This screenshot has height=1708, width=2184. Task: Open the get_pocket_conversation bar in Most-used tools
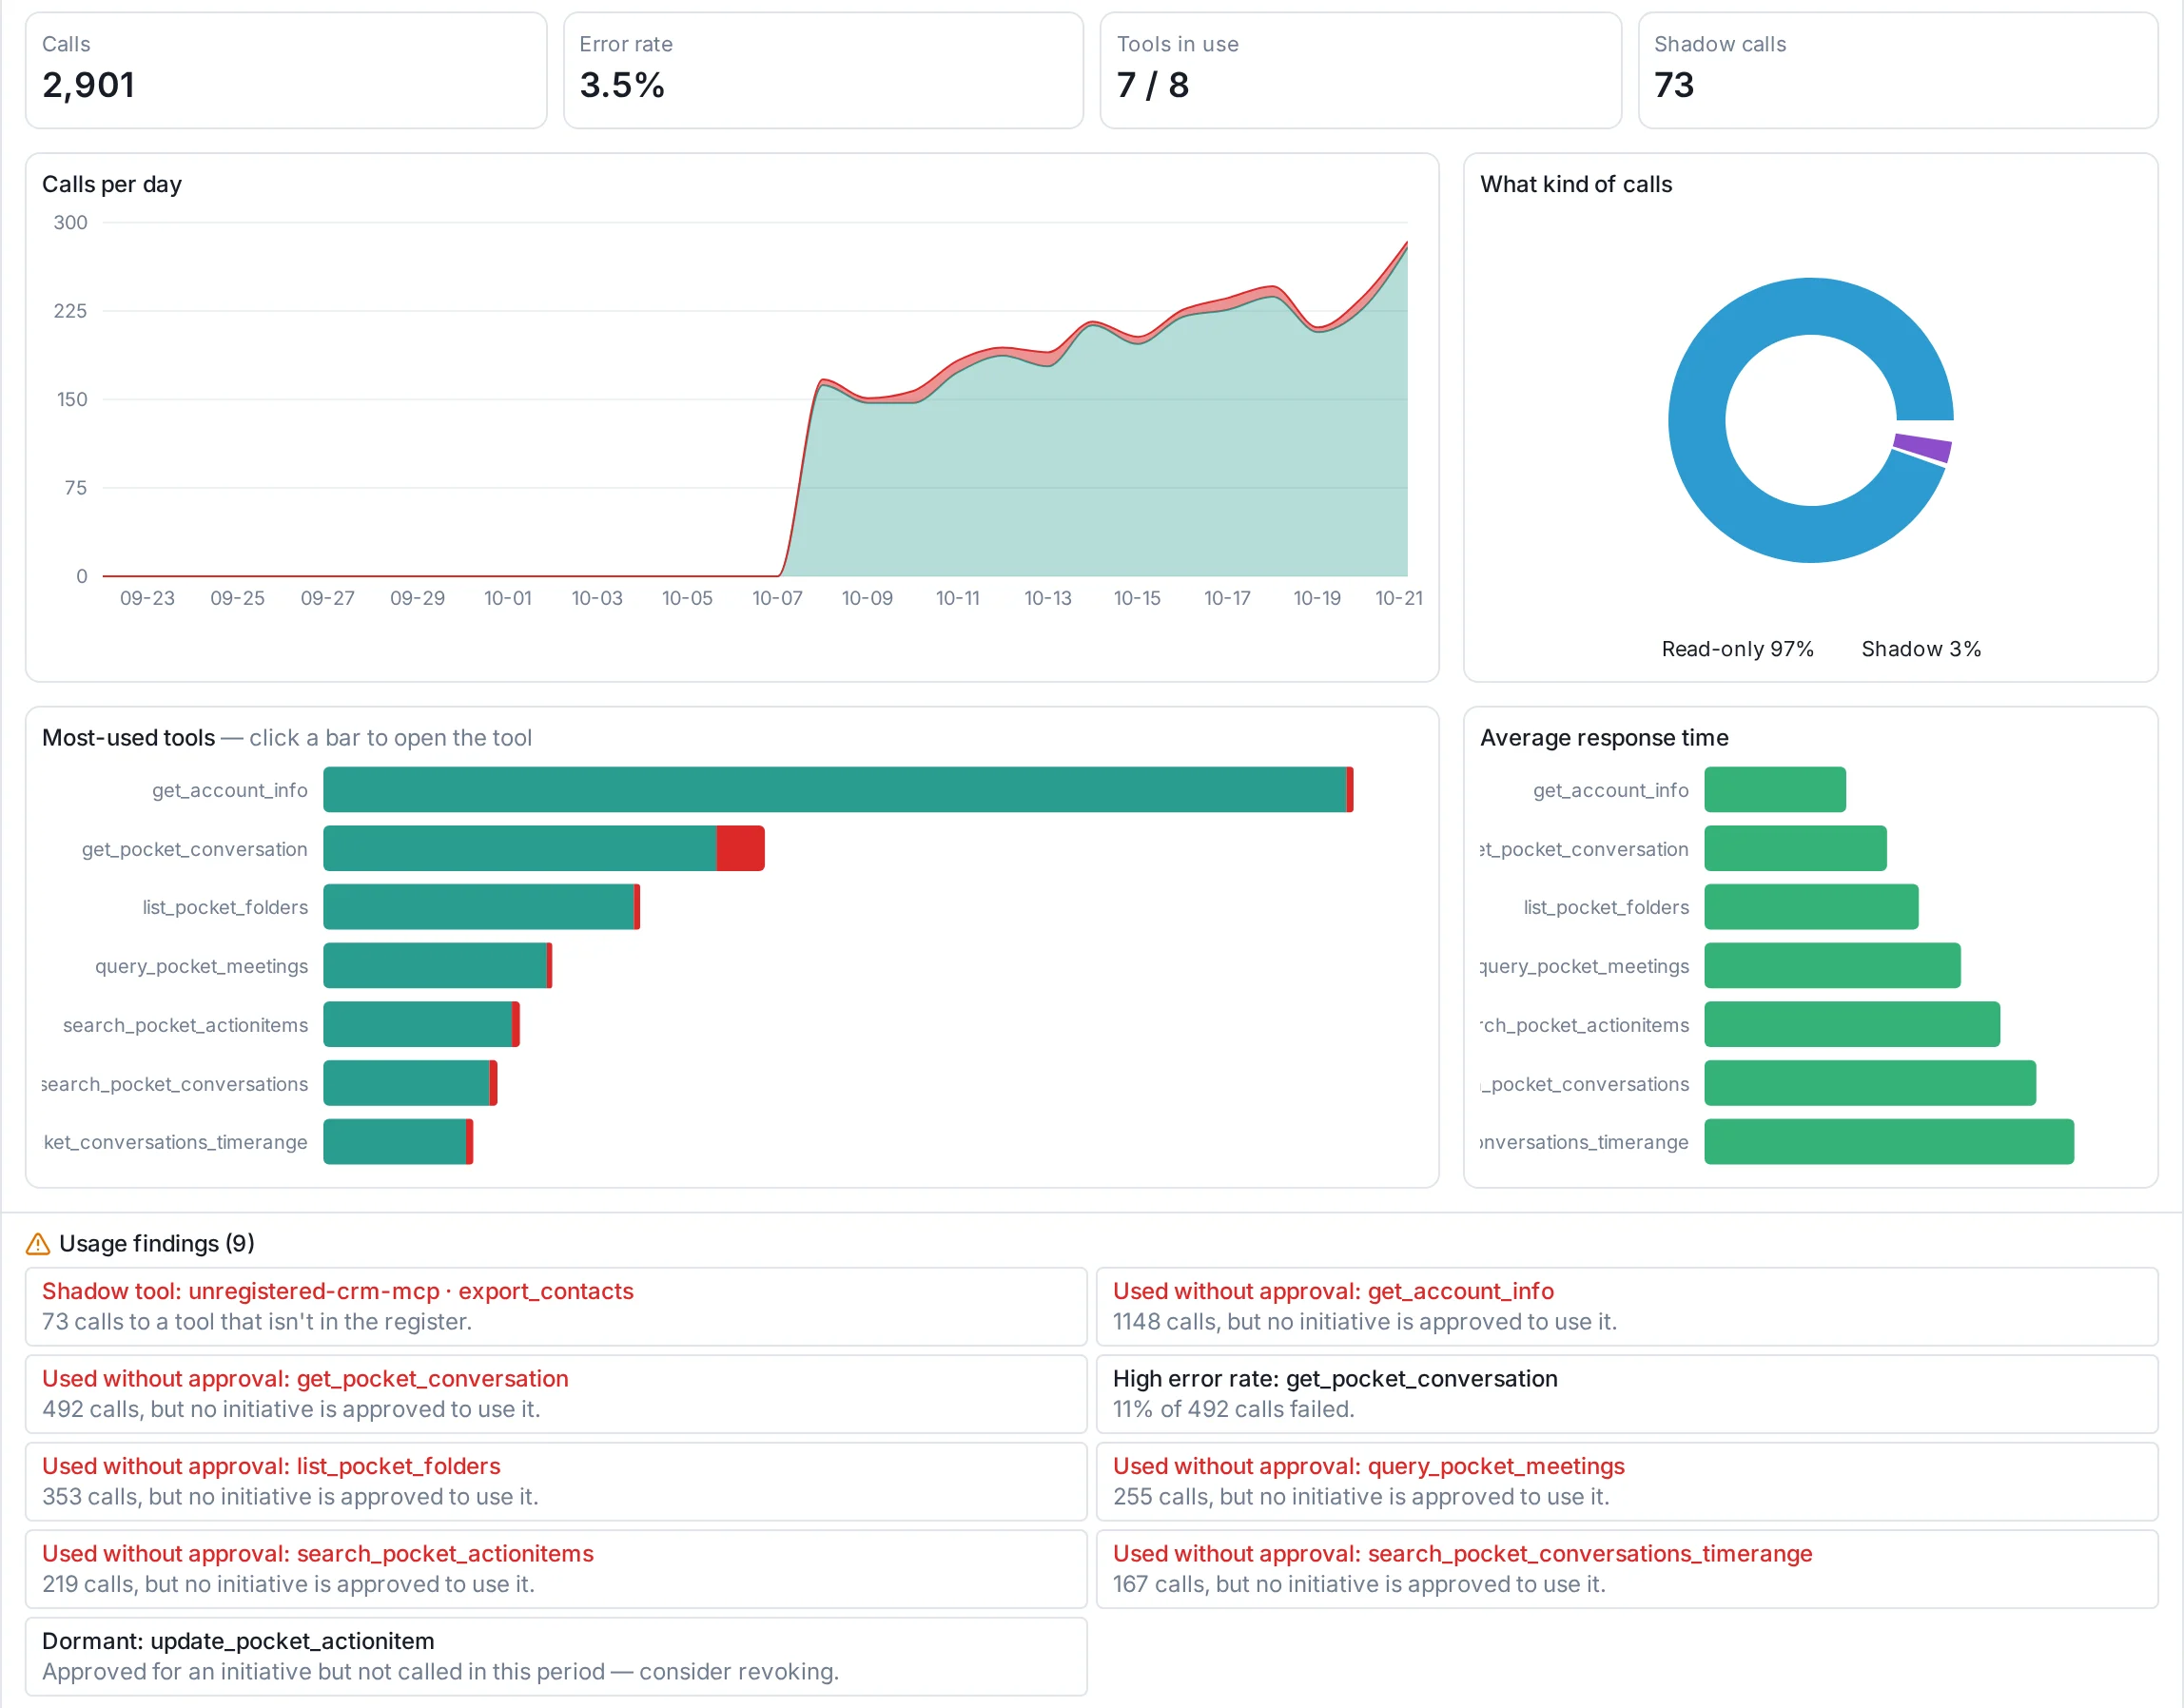pyautogui.click(x=544, y=848)
